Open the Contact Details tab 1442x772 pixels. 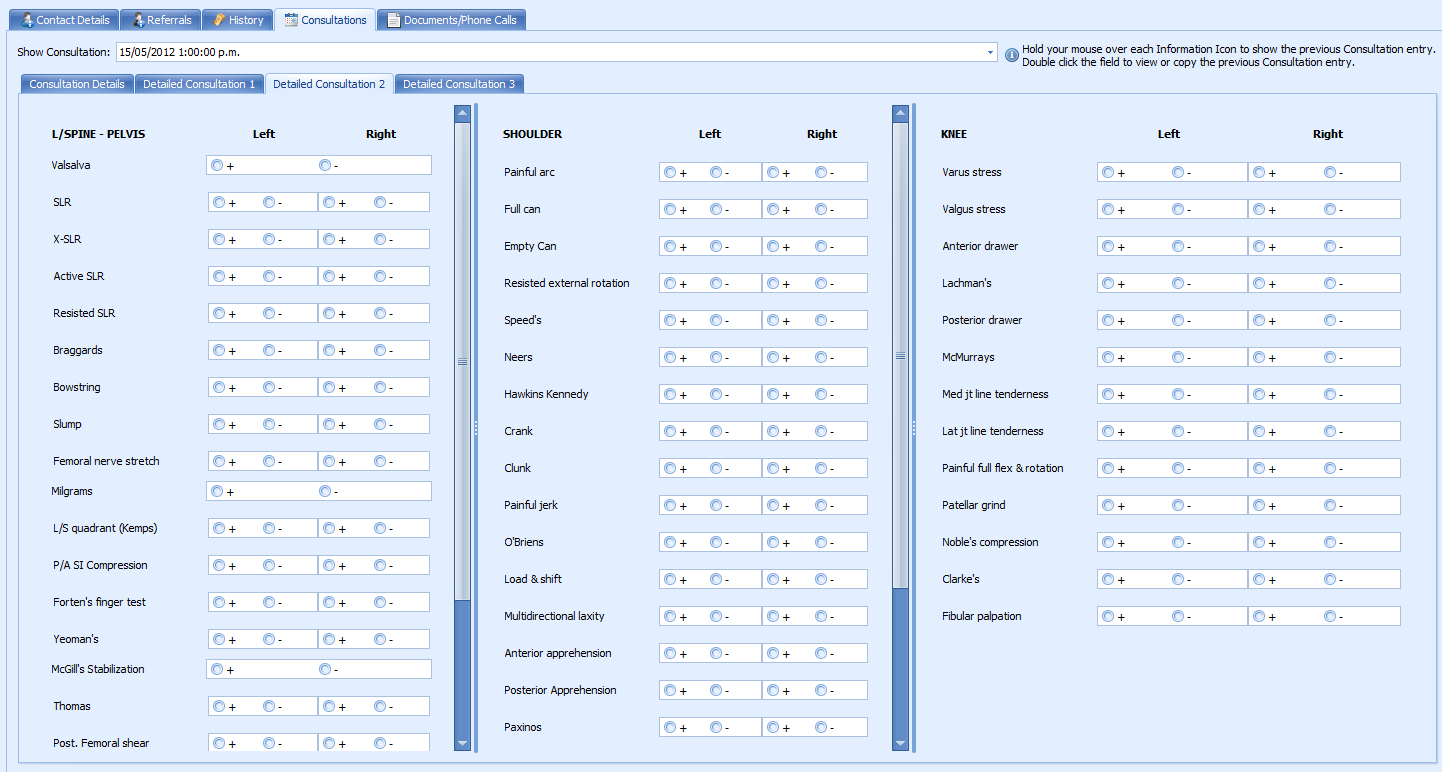66,20
